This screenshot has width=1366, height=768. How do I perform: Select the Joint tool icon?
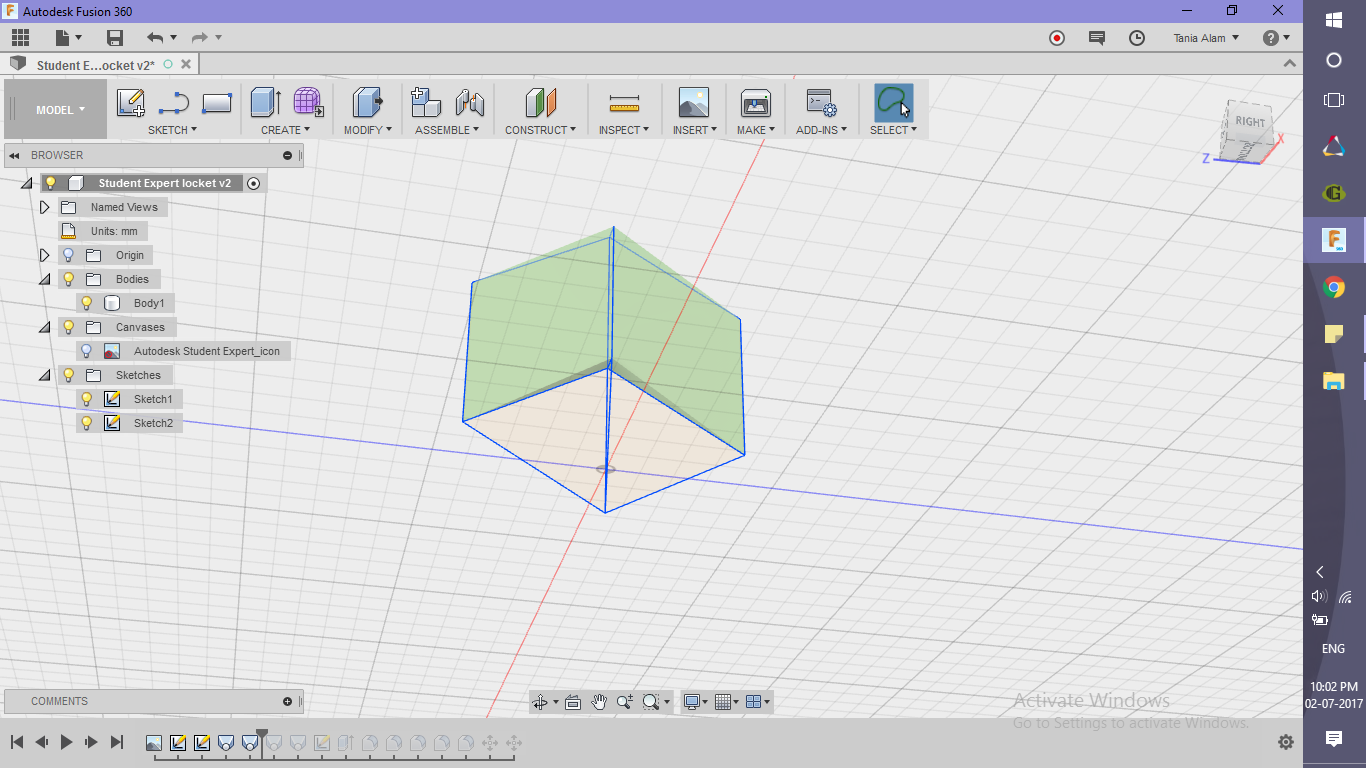pos(470,102)
